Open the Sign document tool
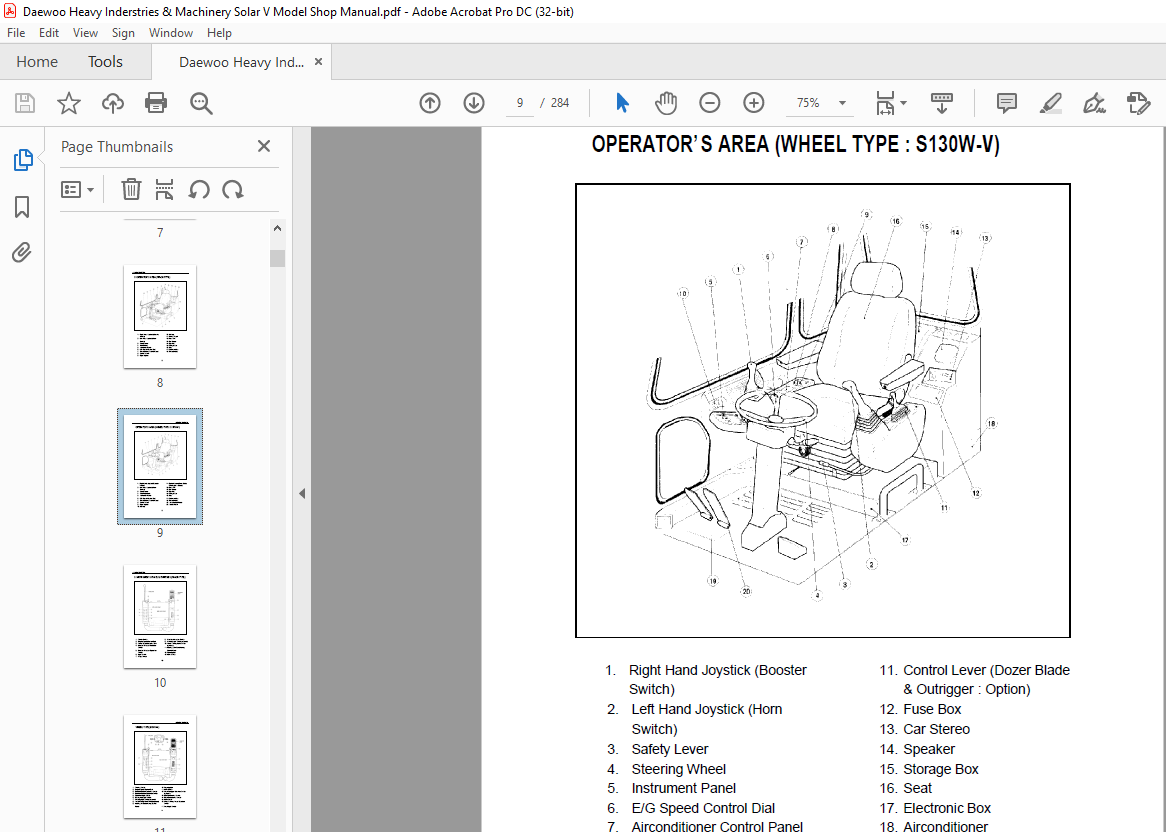The width and height of the screenshot is (1166, 832). tap(1094, 103)
